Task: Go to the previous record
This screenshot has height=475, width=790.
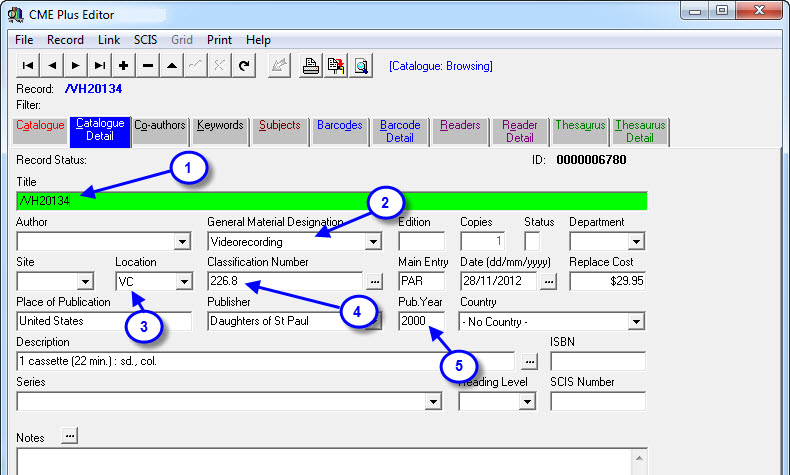Action: click(x=52, y=66)
